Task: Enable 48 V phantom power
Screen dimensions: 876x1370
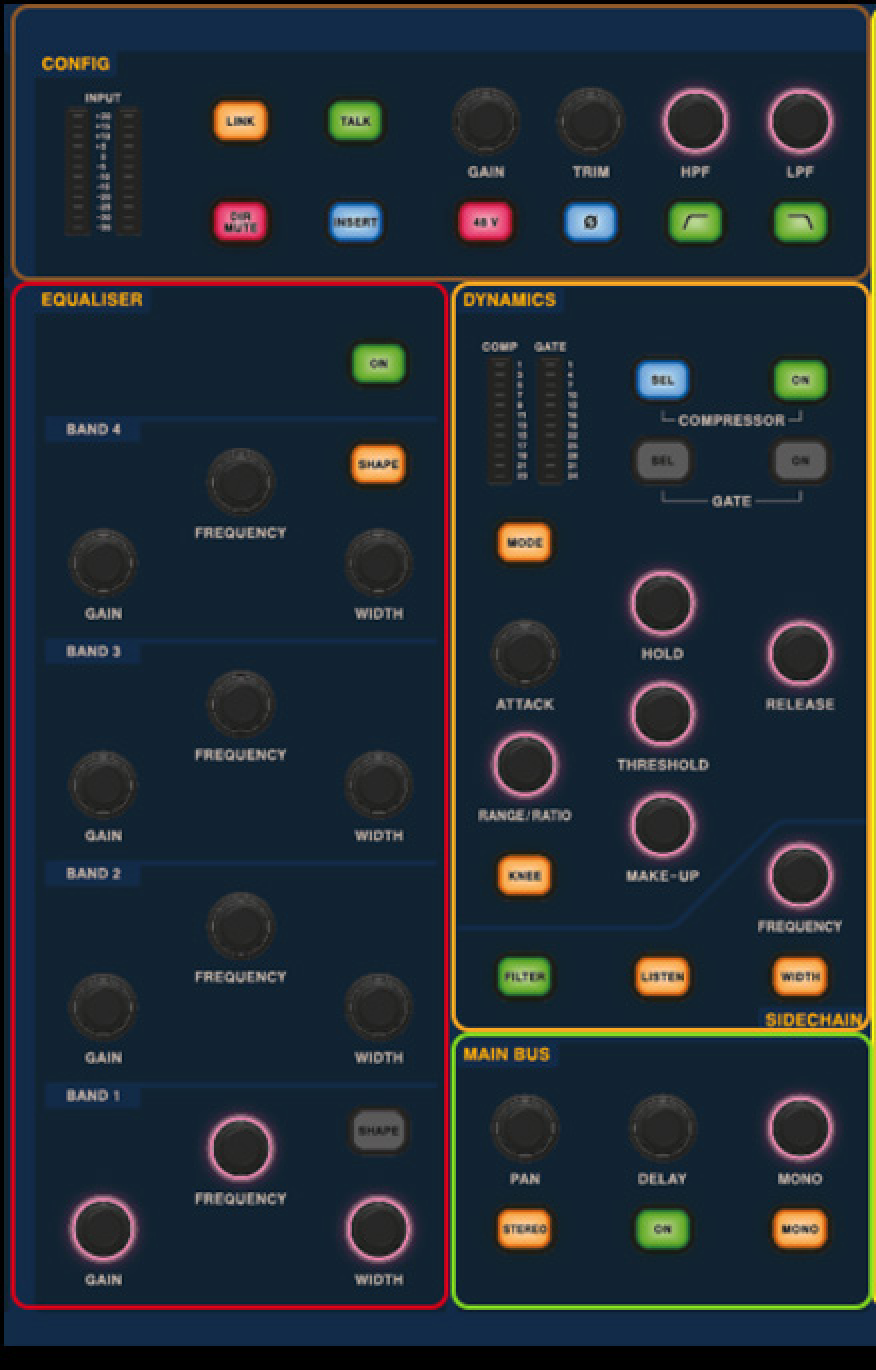Action: pos(485,223)
